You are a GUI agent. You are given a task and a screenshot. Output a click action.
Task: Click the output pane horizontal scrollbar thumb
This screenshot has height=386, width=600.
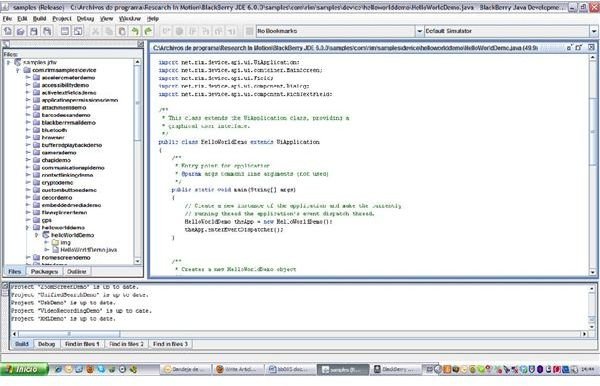69,334
